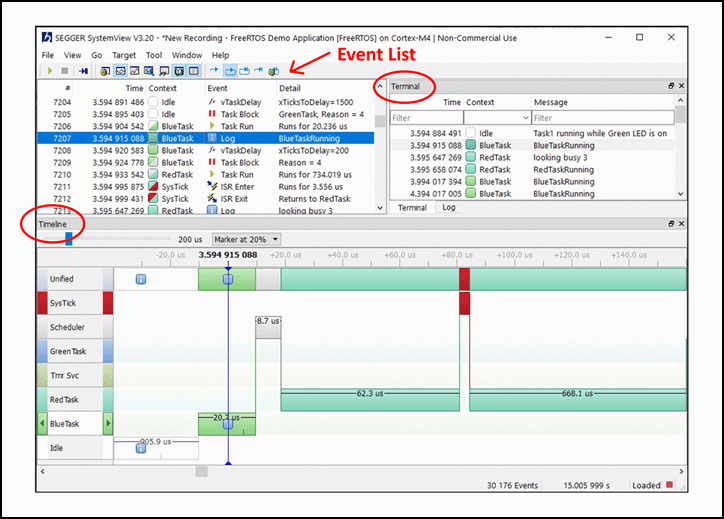
Task: Float the Terminal panel using its undock icon
Action: (671, 86)
